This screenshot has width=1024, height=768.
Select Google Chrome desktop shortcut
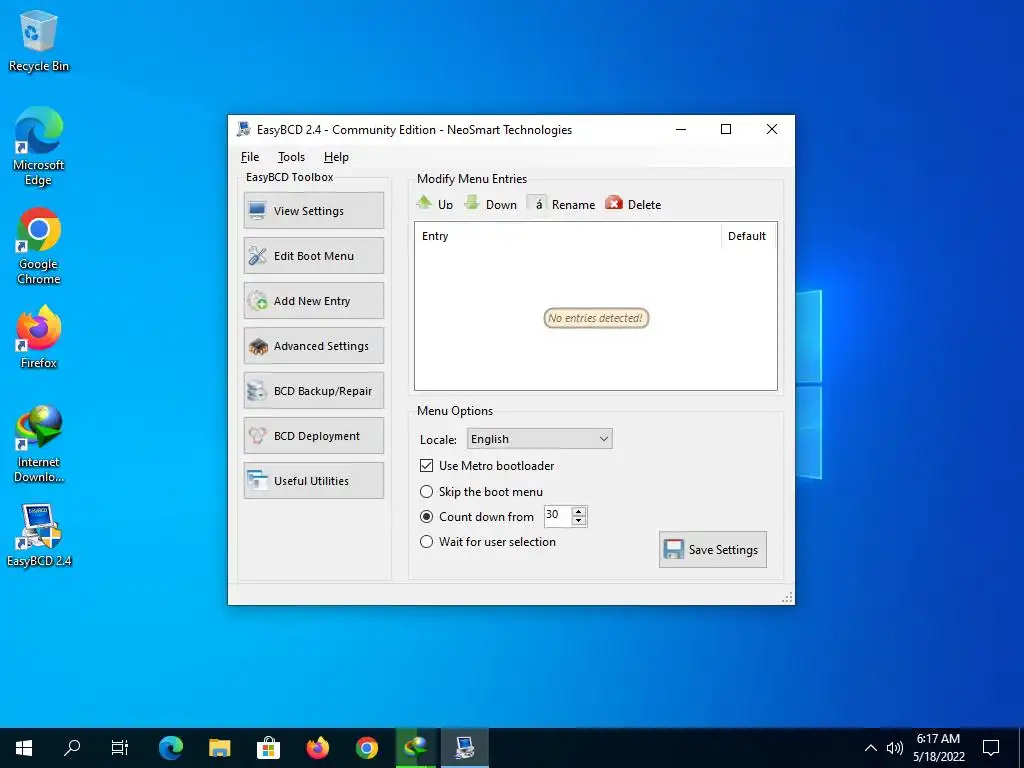[39, 246]
